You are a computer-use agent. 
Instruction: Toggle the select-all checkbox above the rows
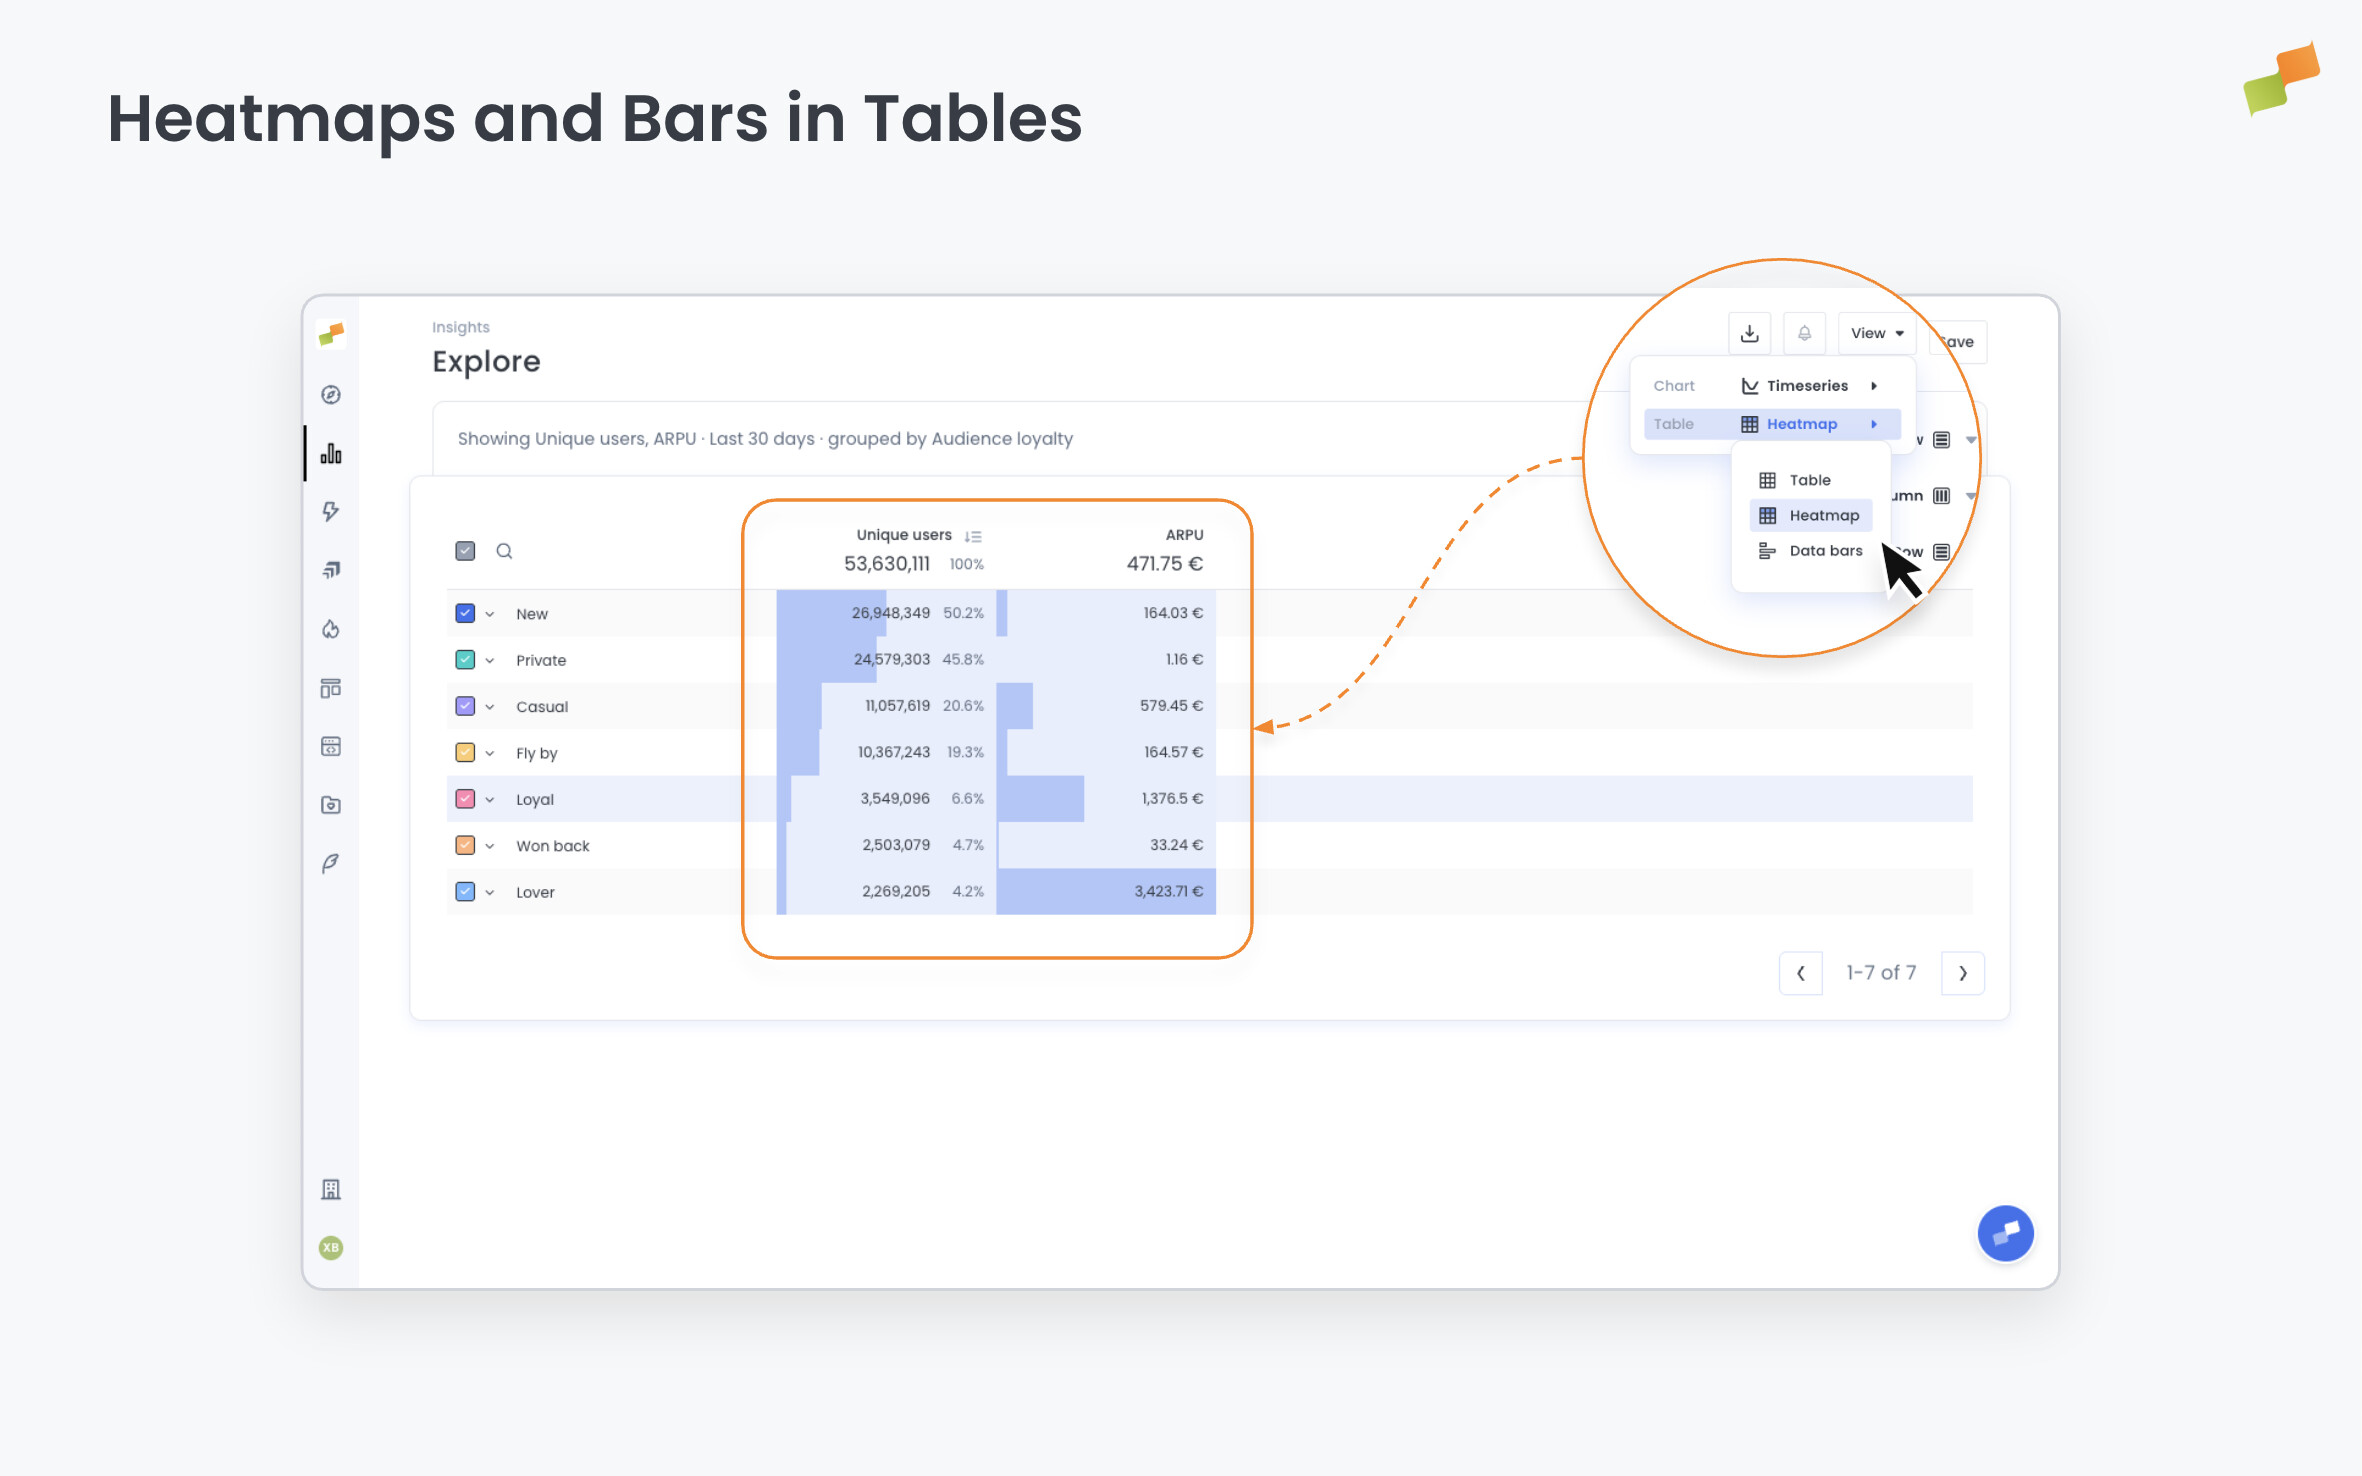[x=464, y=550]
